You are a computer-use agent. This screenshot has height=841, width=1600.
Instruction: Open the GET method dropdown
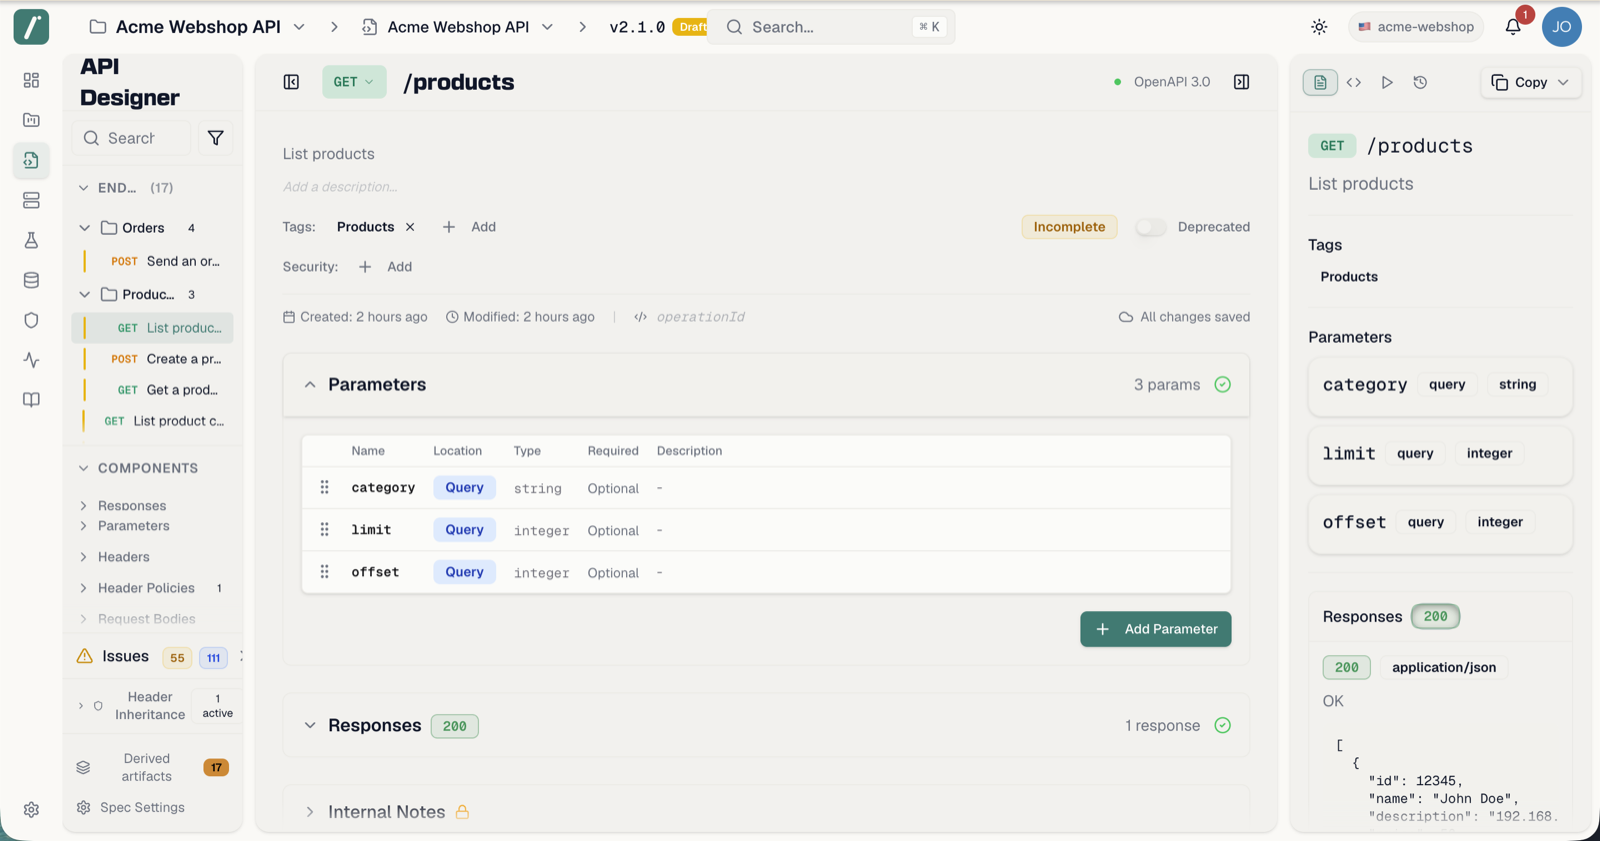click(354, 82)
